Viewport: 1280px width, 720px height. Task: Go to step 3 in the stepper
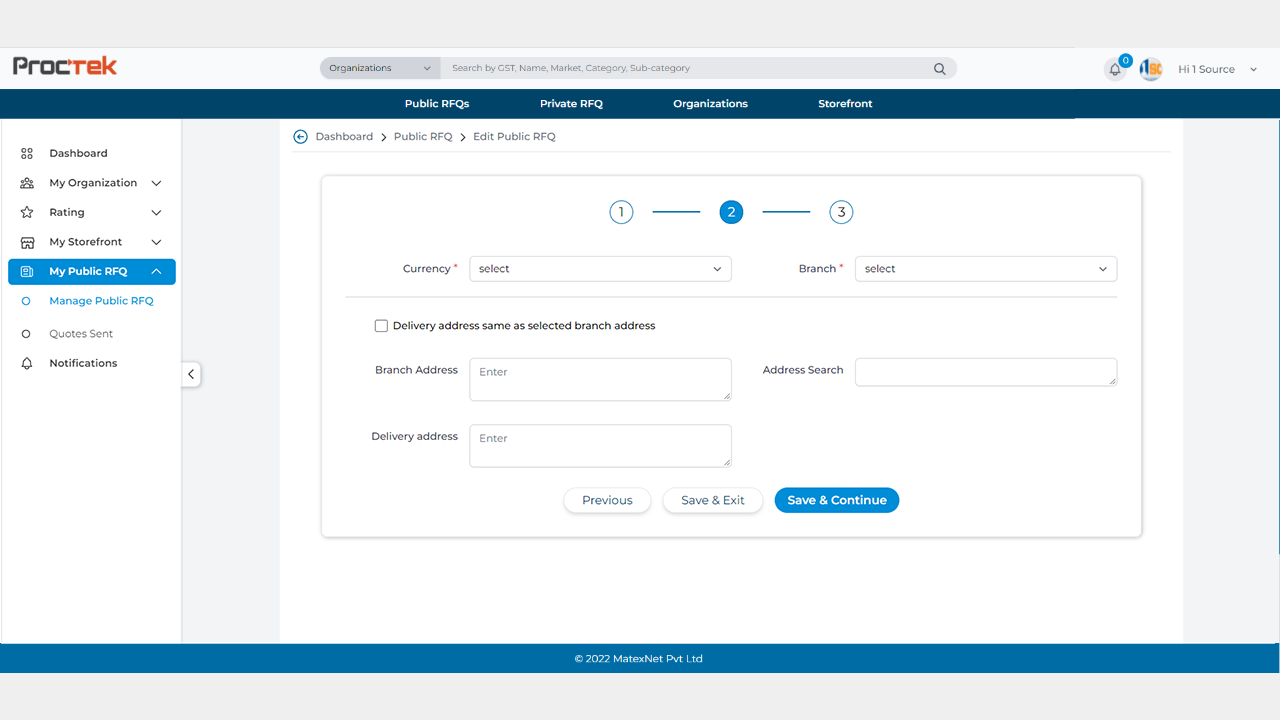click(841, 212)
